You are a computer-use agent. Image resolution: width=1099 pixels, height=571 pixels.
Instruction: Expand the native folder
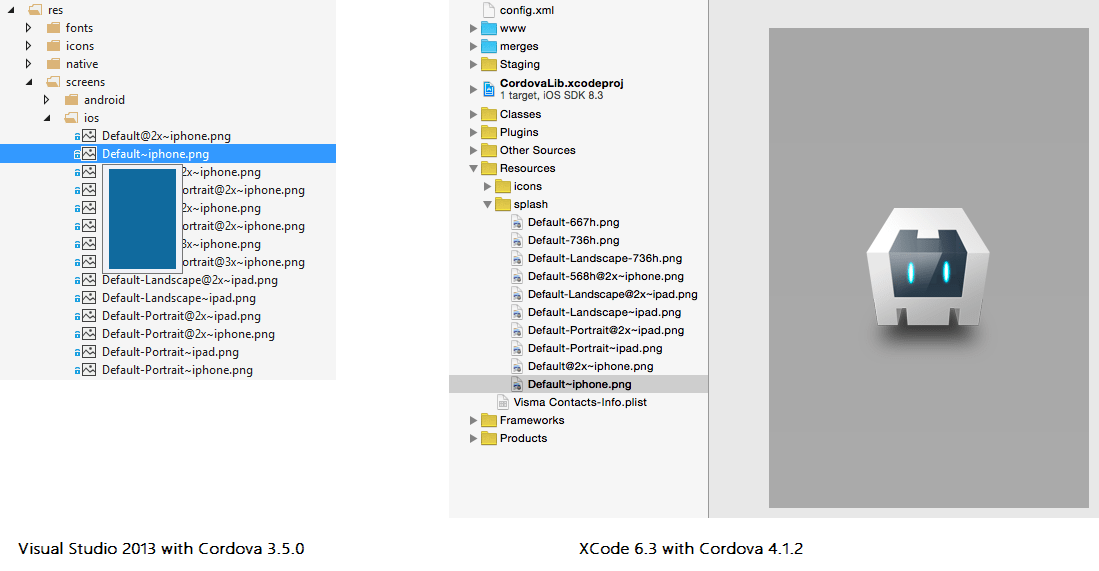tap(28, 64)
